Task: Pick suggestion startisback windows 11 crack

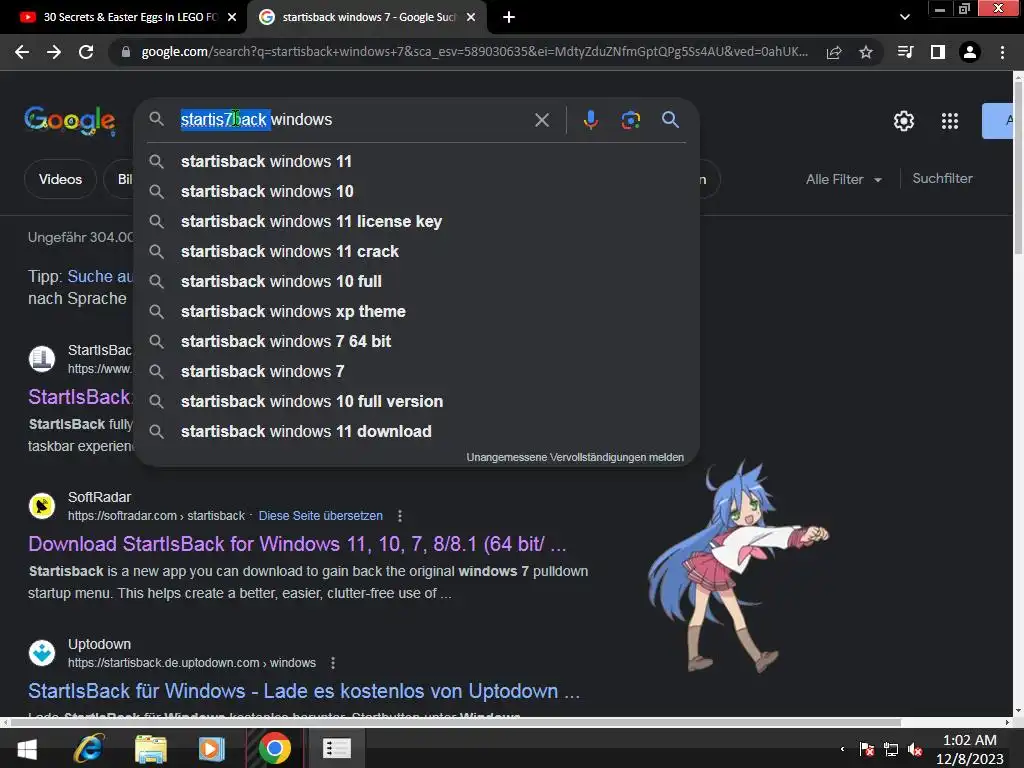Action: coord(417,251)
